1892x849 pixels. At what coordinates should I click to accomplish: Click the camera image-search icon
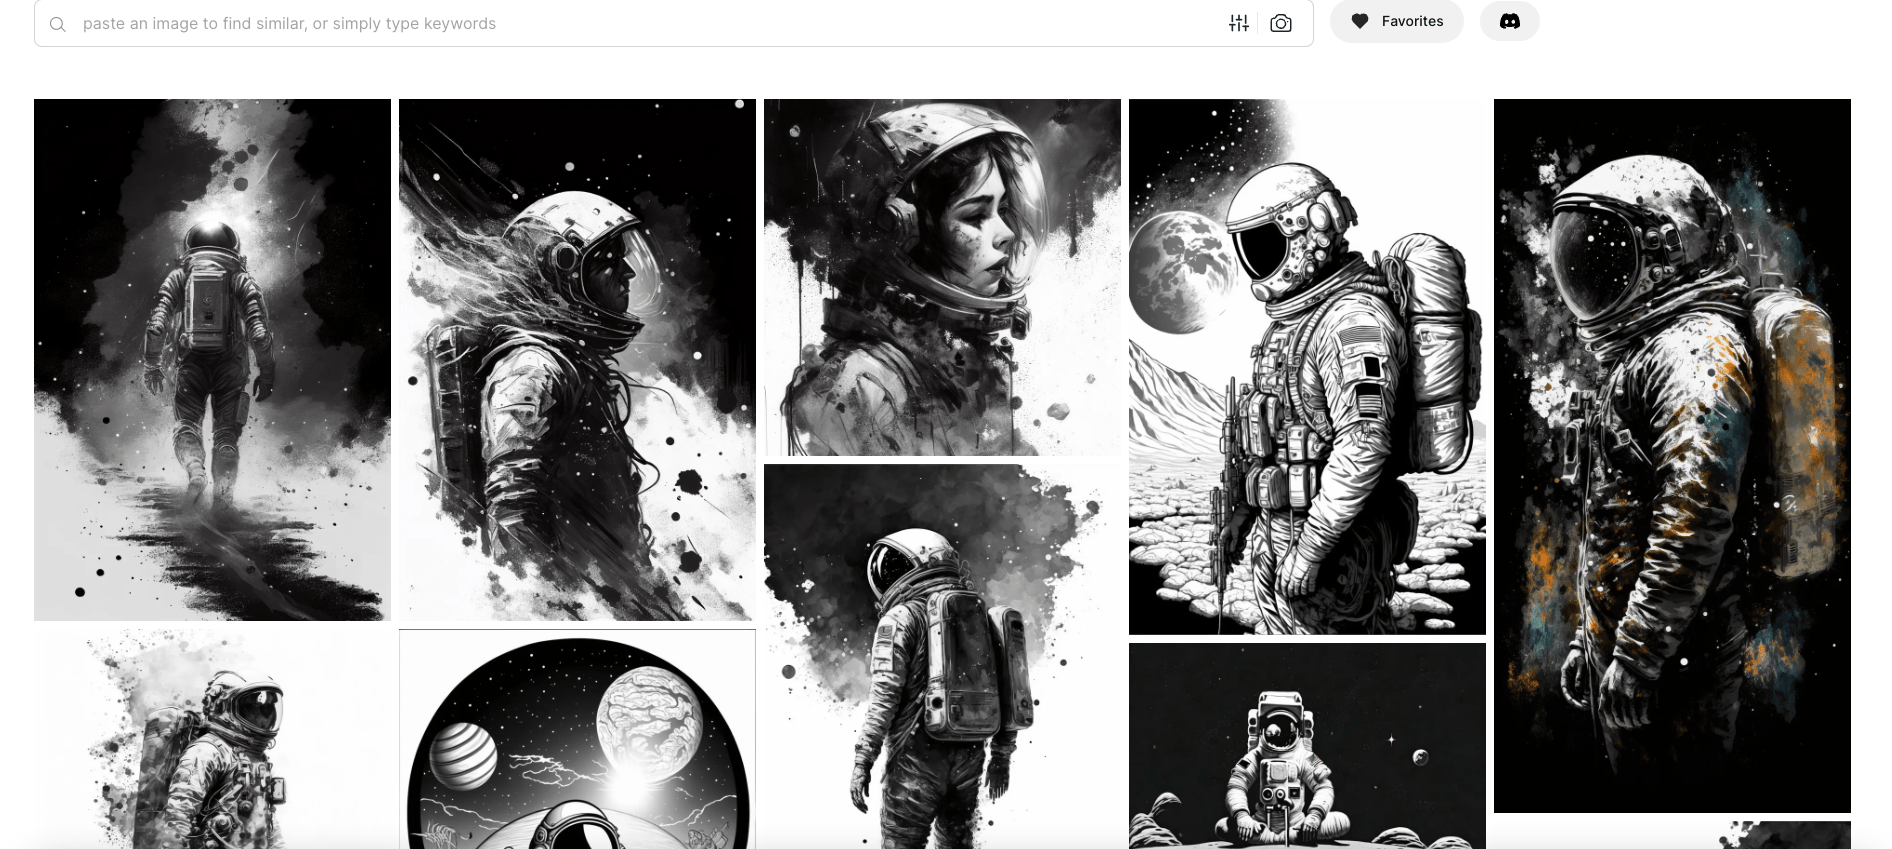pos(1281,23)
